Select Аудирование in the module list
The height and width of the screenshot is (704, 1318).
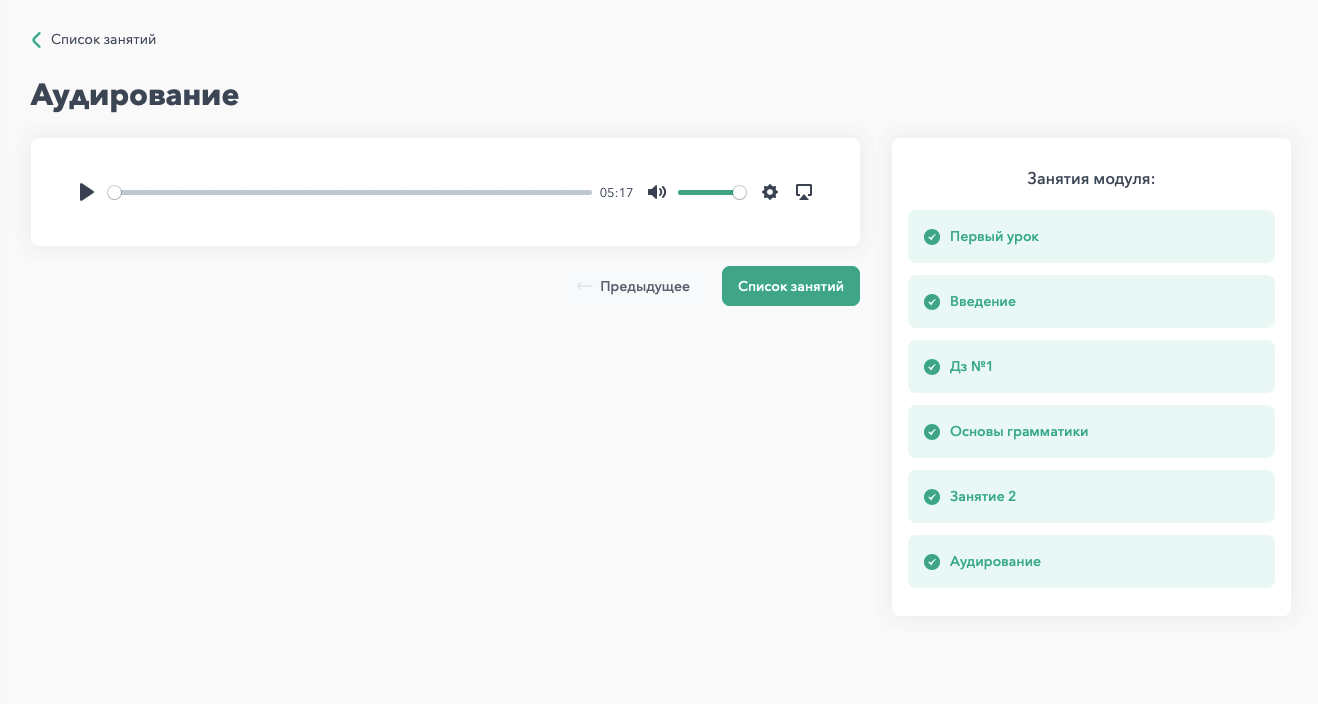[x=1091, y=562]
